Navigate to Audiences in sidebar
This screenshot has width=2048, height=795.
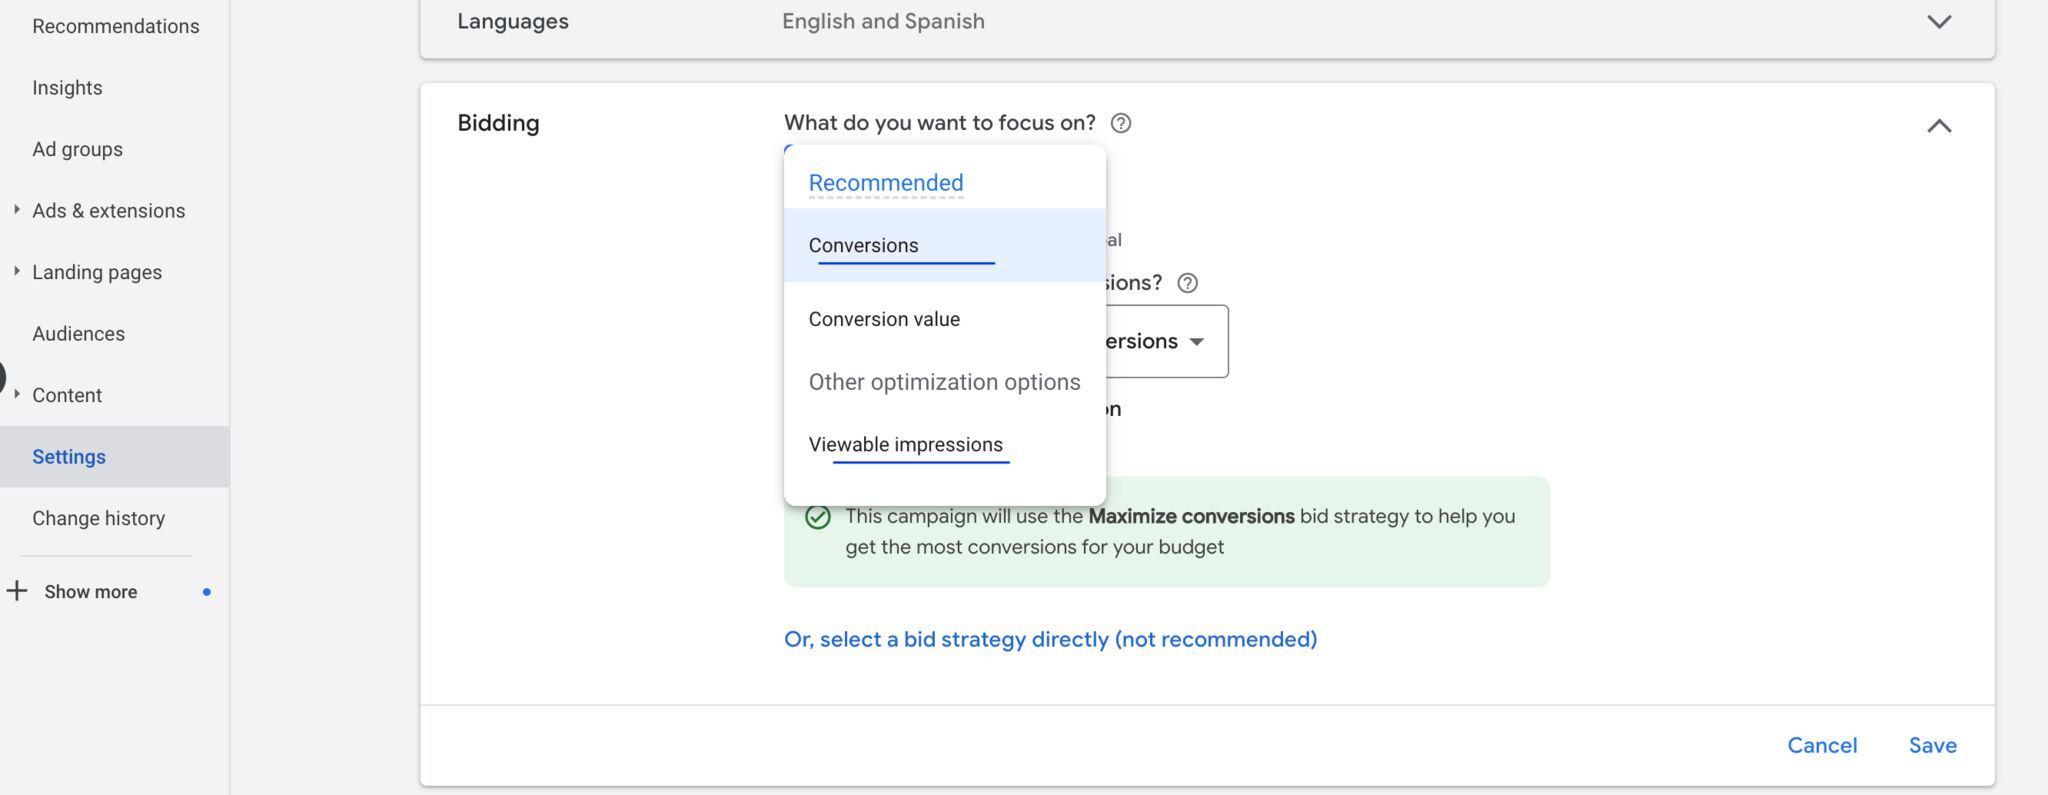click(78, 334)
